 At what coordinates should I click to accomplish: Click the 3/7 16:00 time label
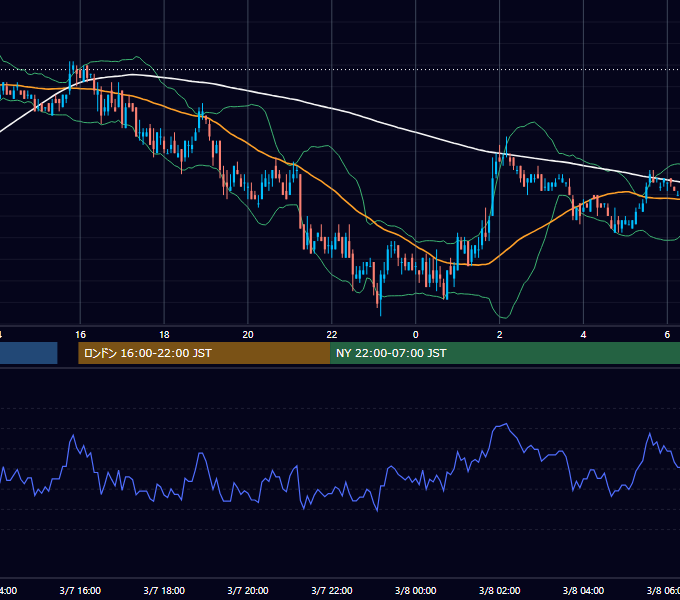pyautogui.click(x=80, y=590)
